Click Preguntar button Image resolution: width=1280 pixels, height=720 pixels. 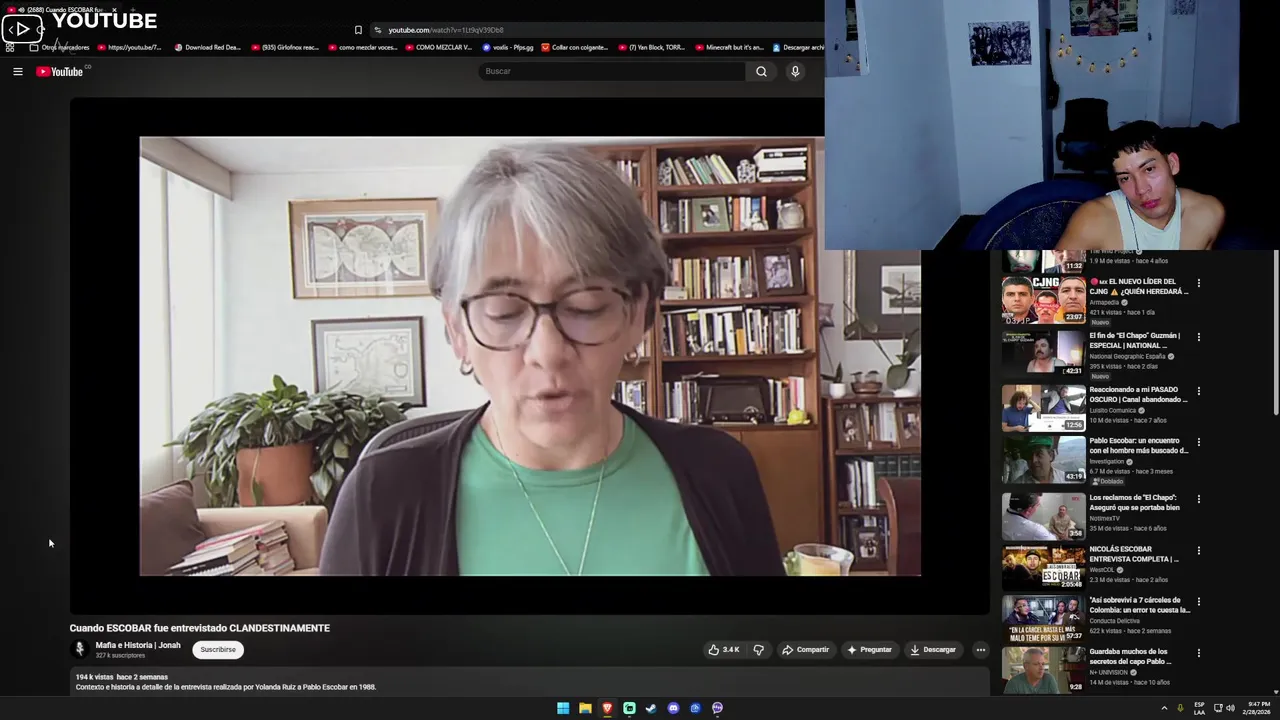tap(869, 650)
